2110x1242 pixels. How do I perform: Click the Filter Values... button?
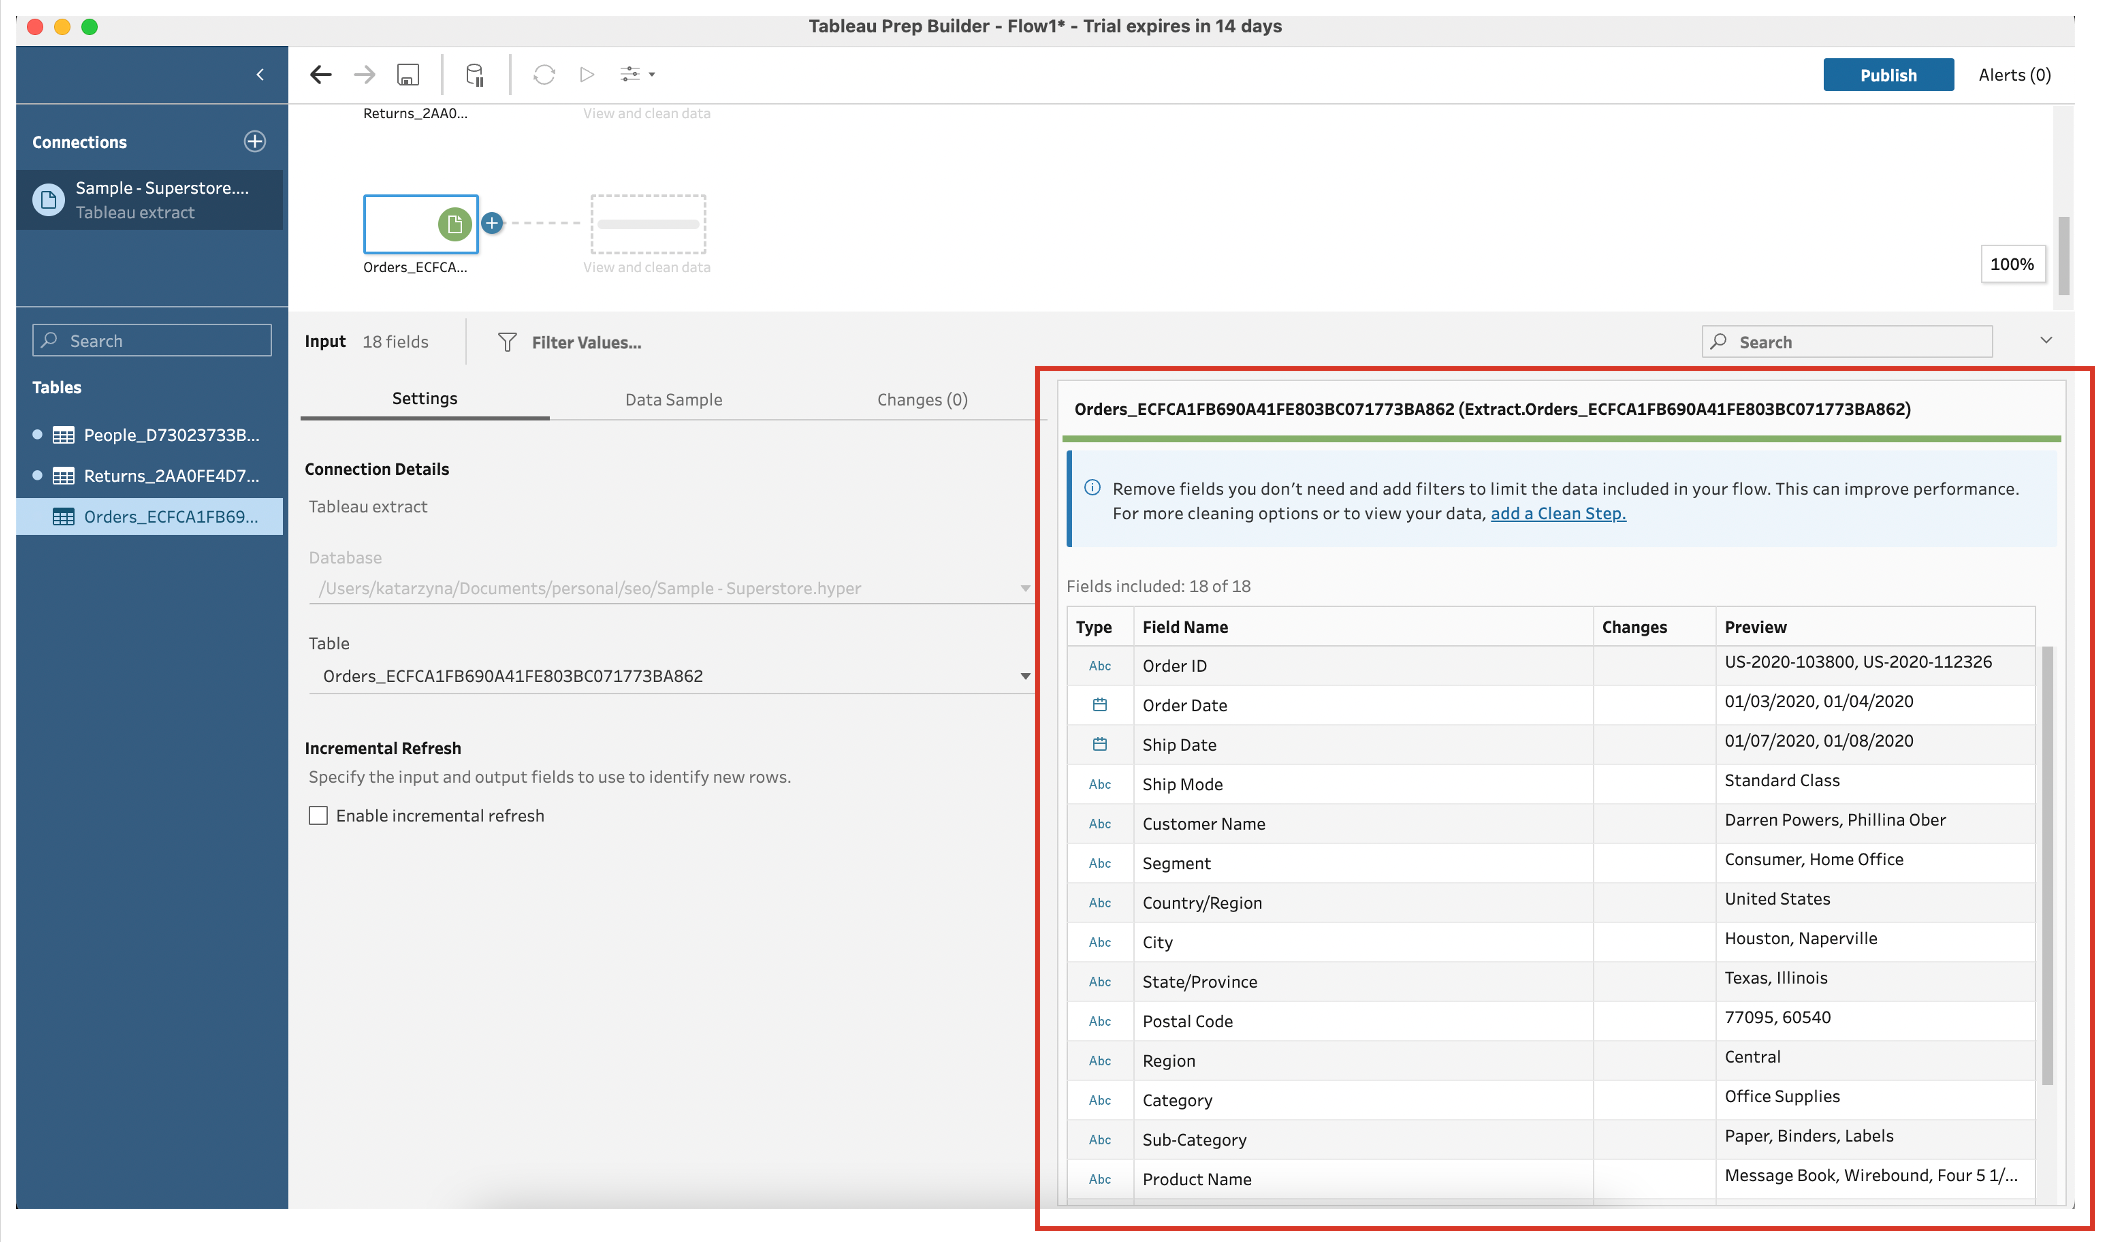570,343
